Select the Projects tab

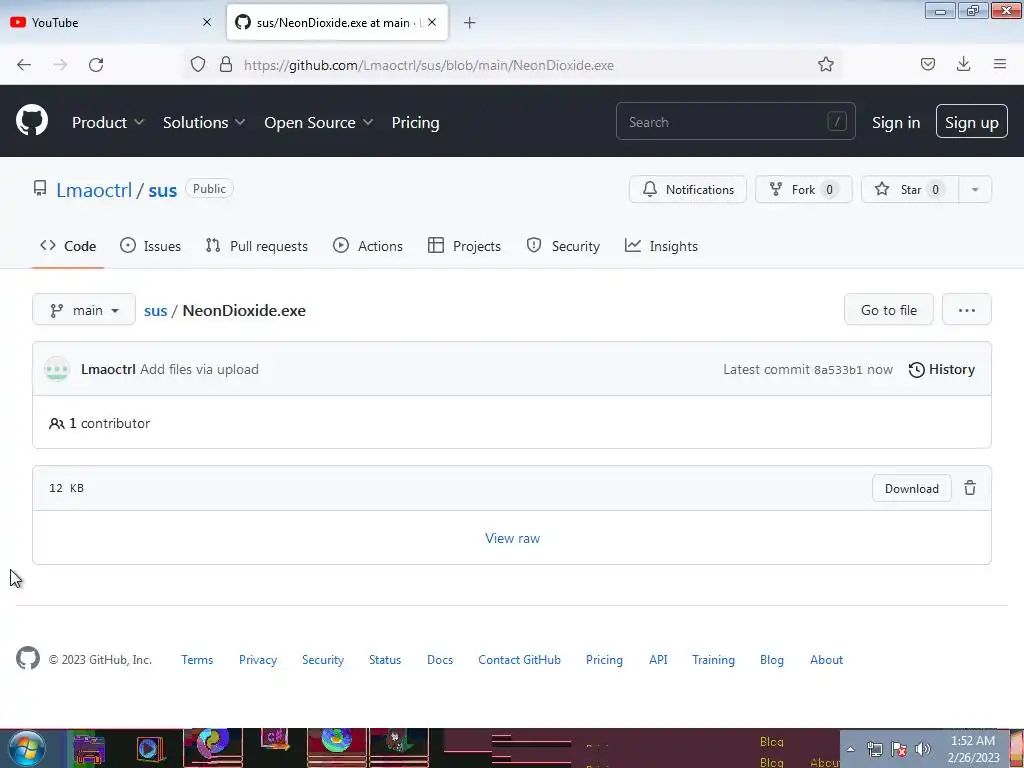(x=464, y=246)
